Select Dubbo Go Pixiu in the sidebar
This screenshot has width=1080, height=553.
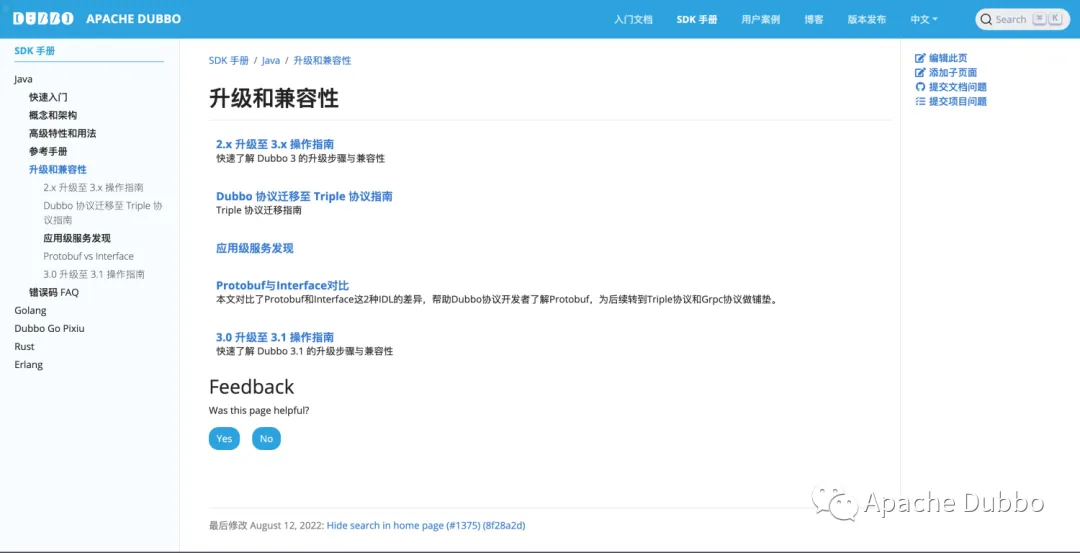point(50,328)
